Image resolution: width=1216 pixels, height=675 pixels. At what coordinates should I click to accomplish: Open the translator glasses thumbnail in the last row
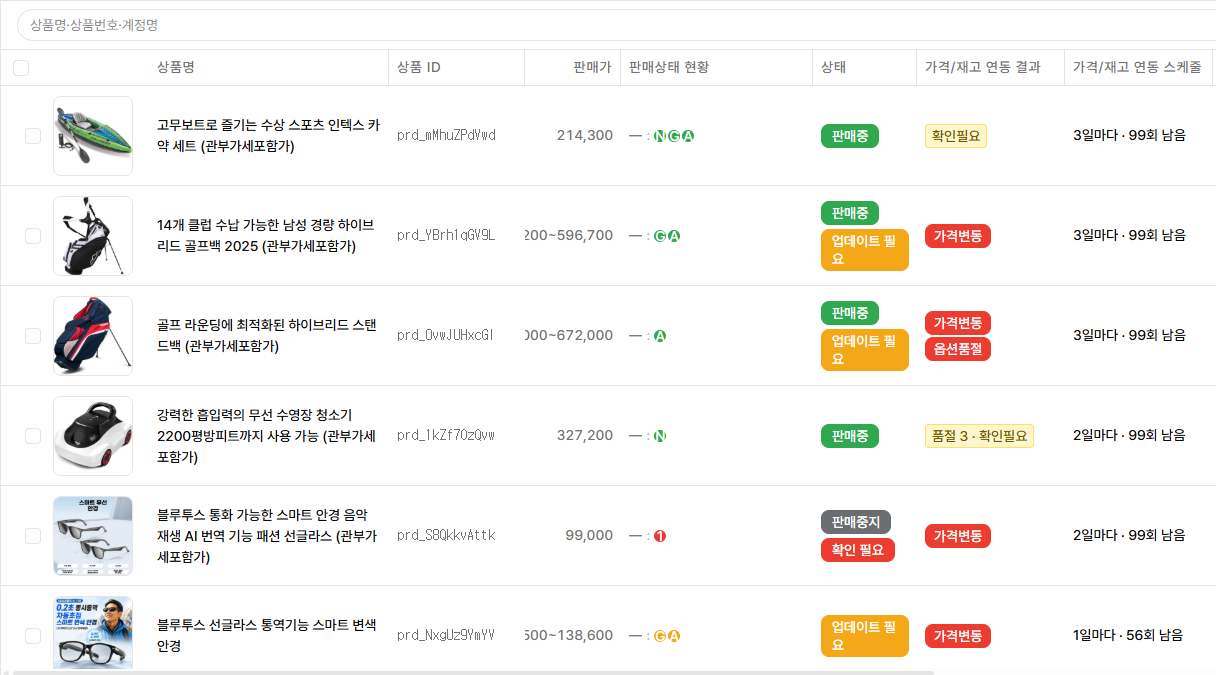93,634
